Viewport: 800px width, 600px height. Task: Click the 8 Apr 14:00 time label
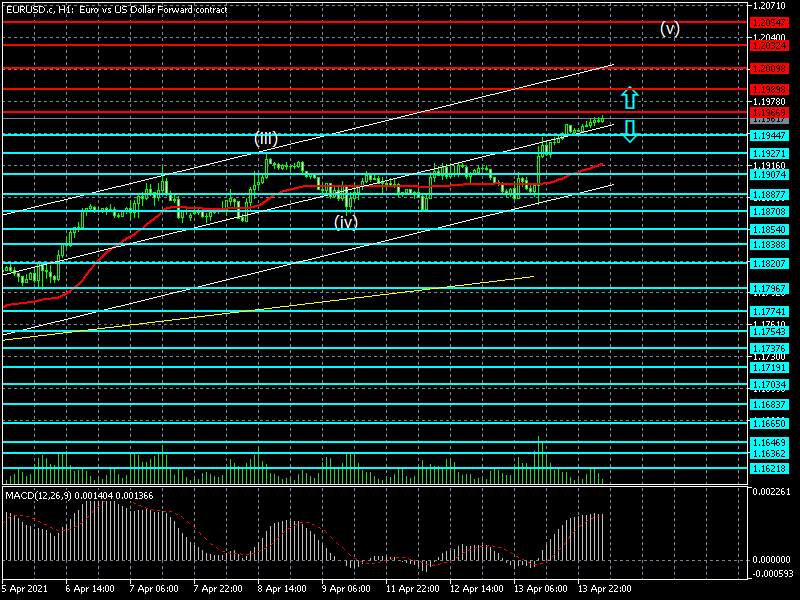coord(282,588)
